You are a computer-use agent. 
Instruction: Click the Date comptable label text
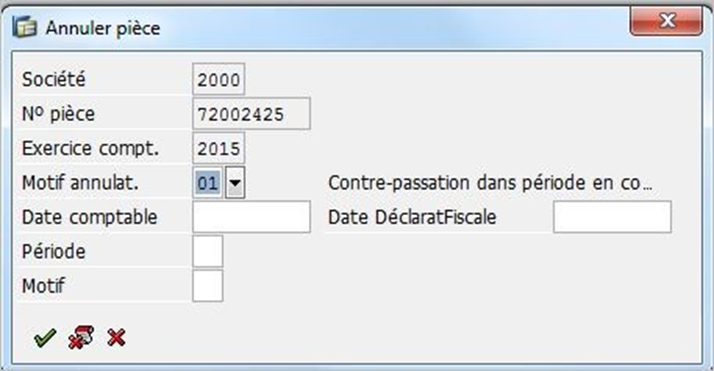coord(89,217)
